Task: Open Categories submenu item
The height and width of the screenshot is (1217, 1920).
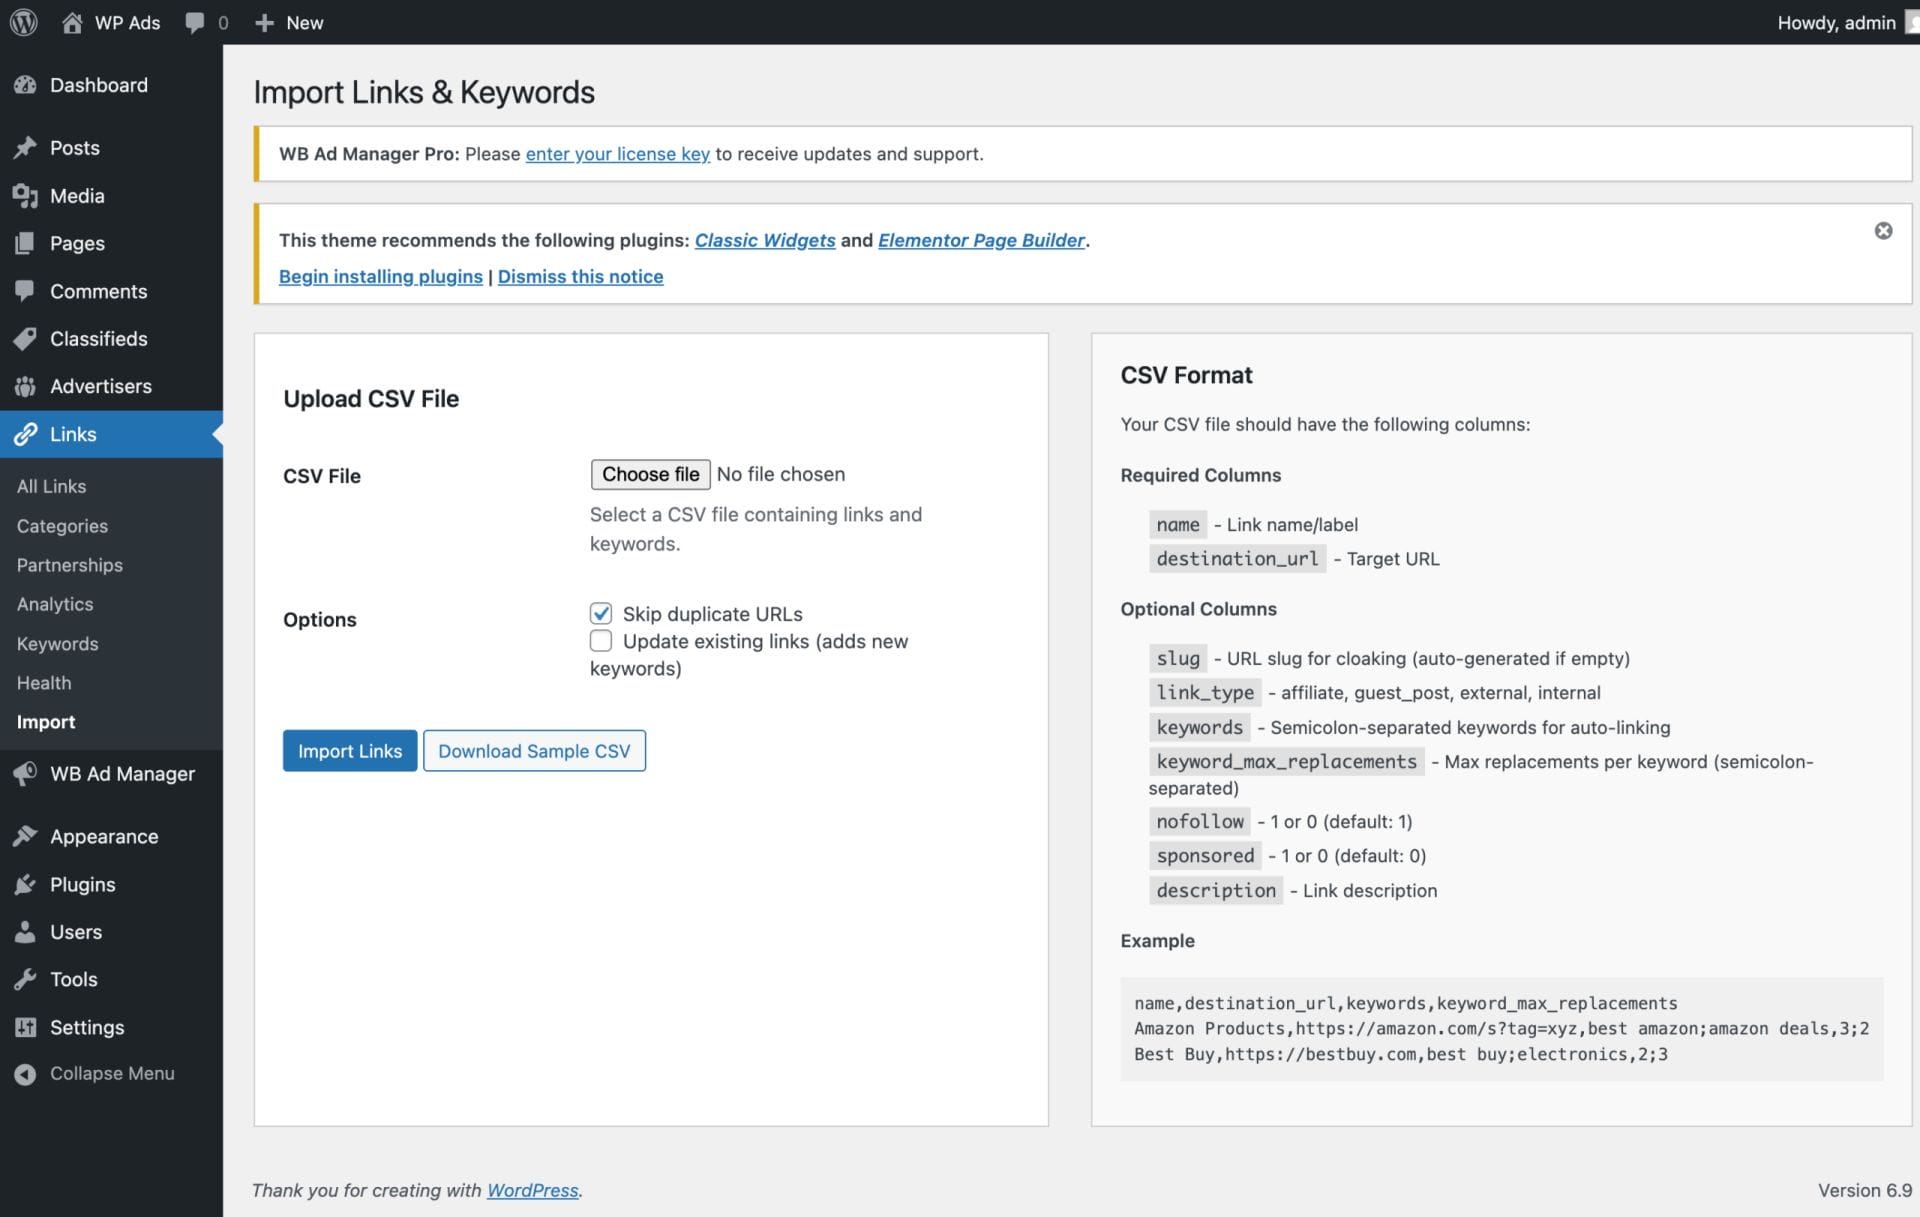Action: tap(62, 526)
